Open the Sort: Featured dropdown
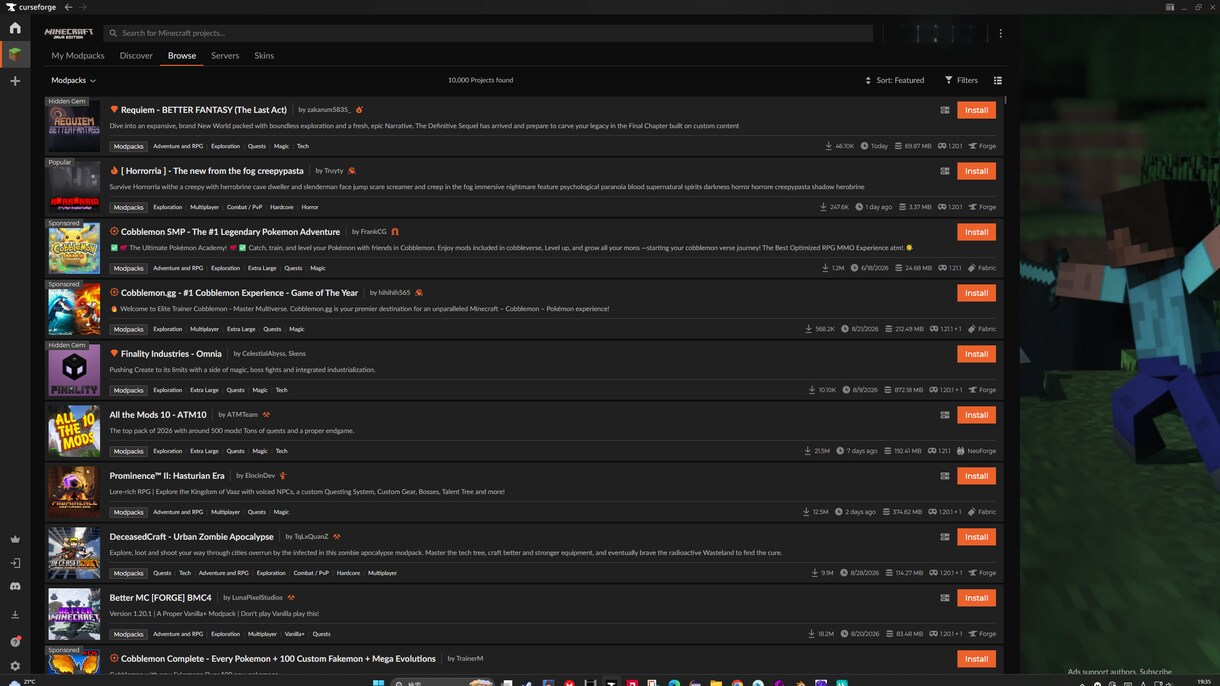1220x686 pixels. point(895,80)
